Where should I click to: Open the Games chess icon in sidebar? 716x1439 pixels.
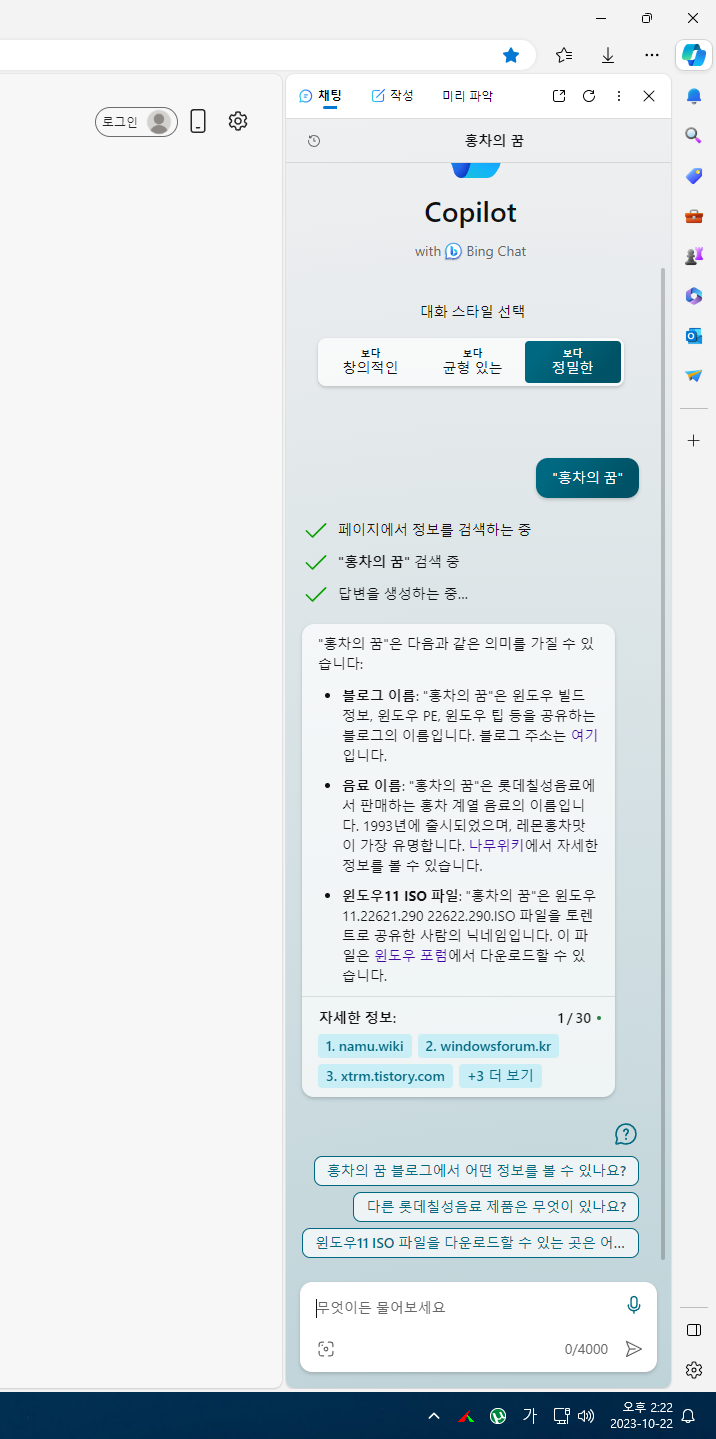694,255
